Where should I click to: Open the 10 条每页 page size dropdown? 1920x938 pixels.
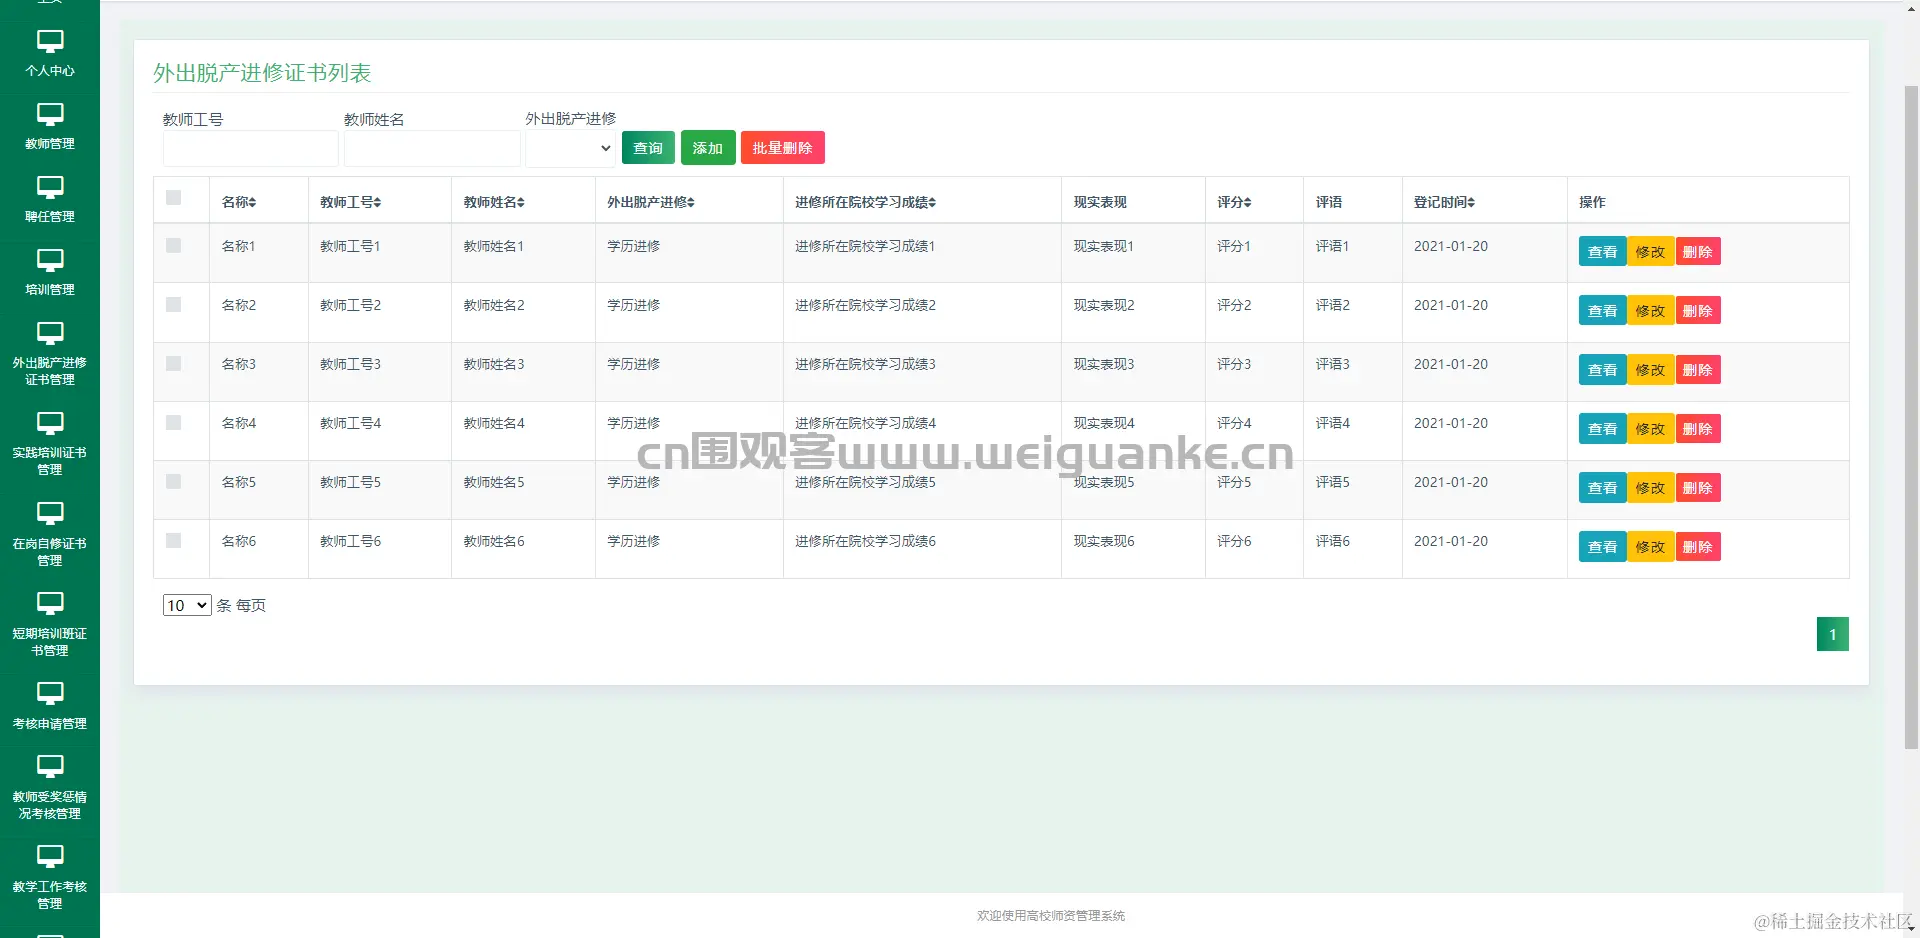[x=187, y=605]
